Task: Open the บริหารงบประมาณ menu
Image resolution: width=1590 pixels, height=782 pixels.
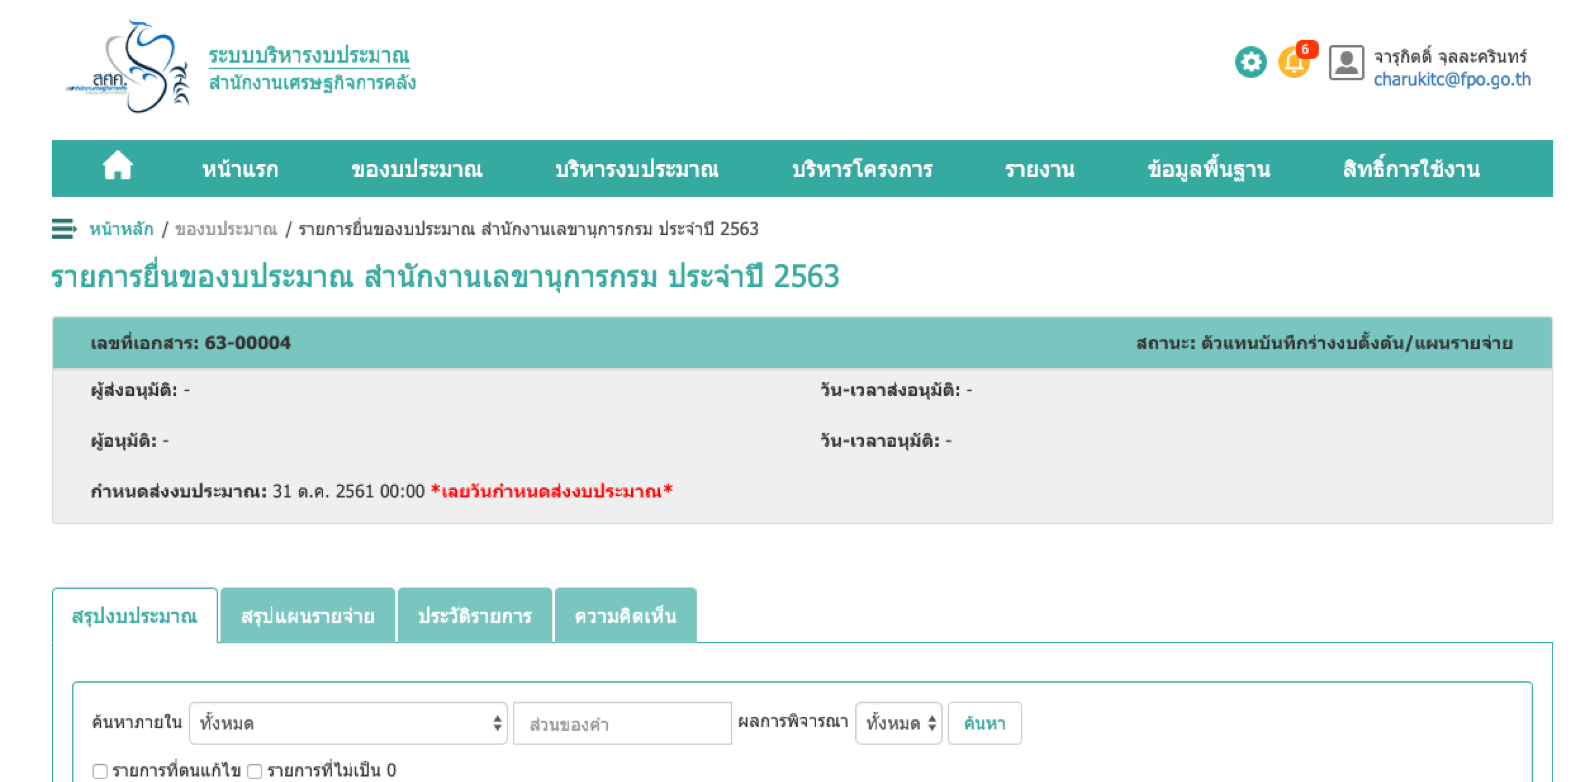Action: (637, 169)
